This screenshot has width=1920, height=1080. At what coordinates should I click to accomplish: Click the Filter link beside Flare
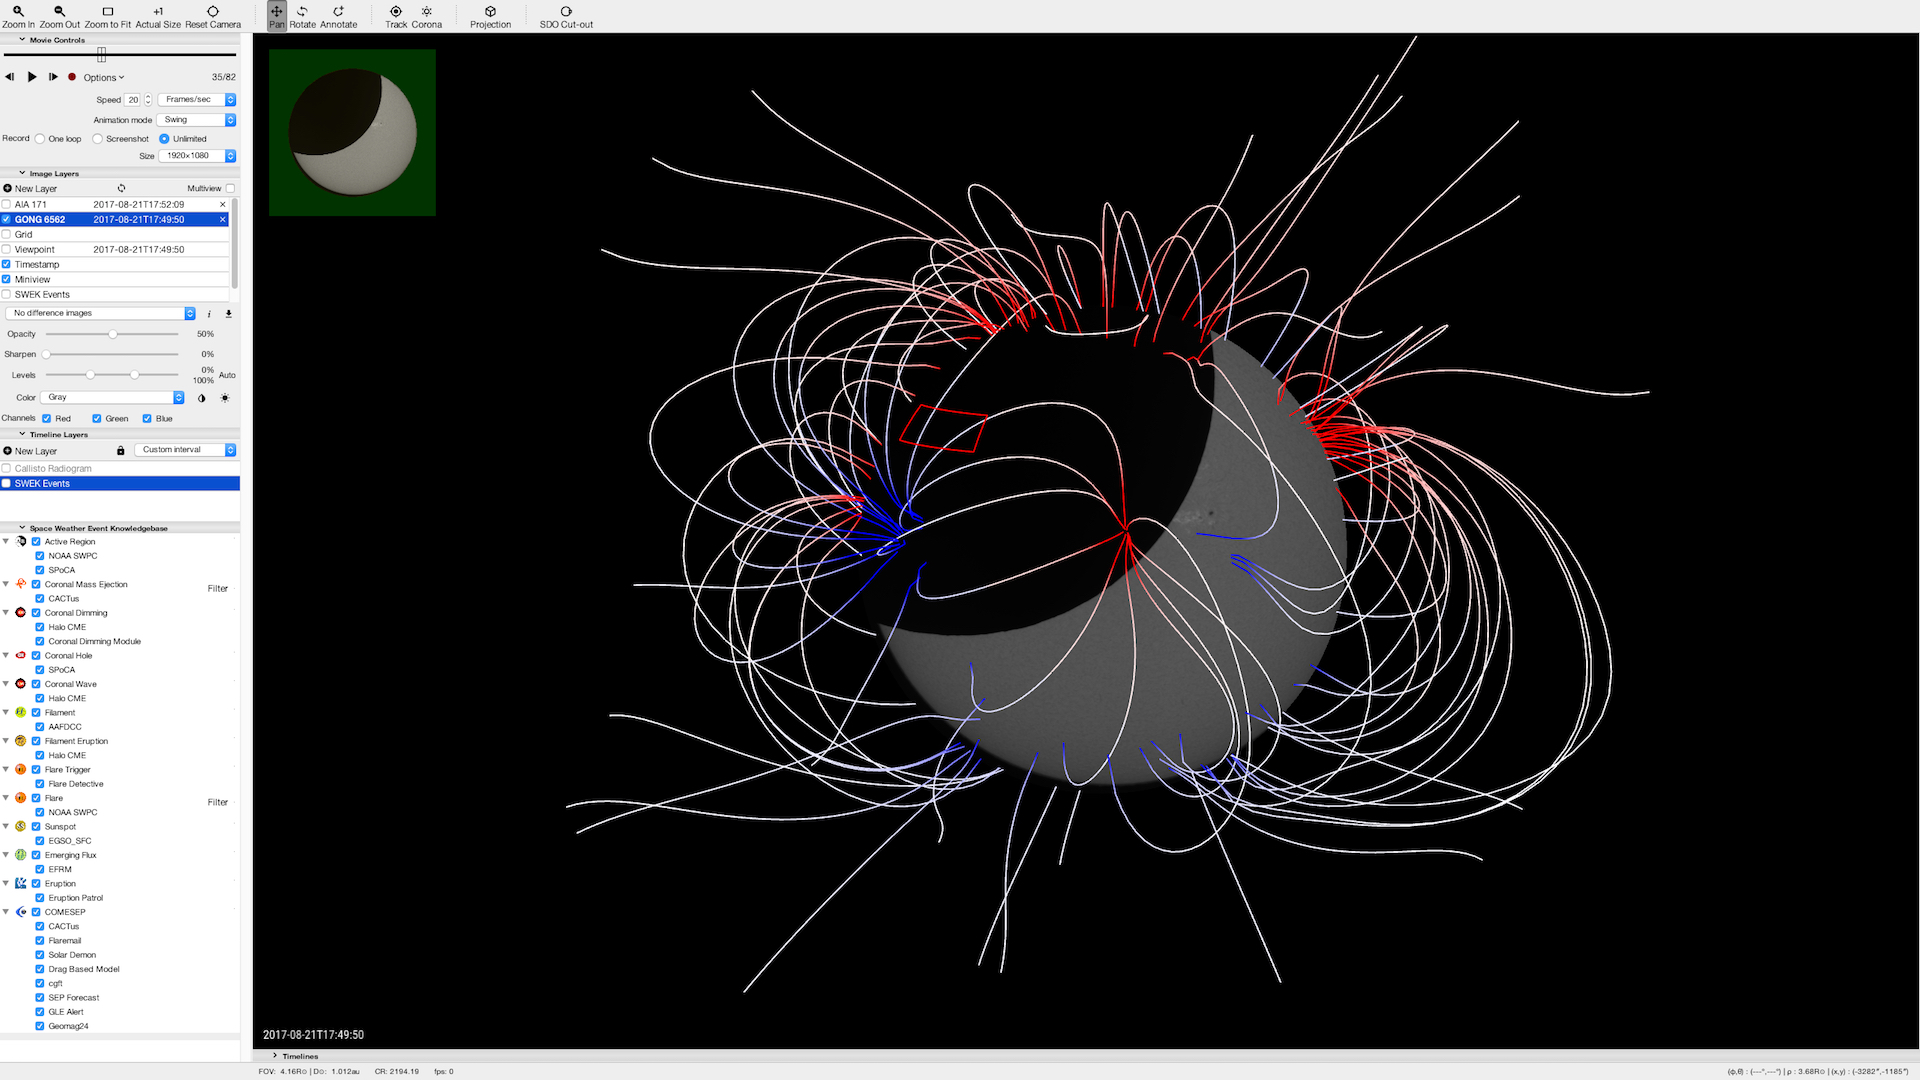coord(217,802)
